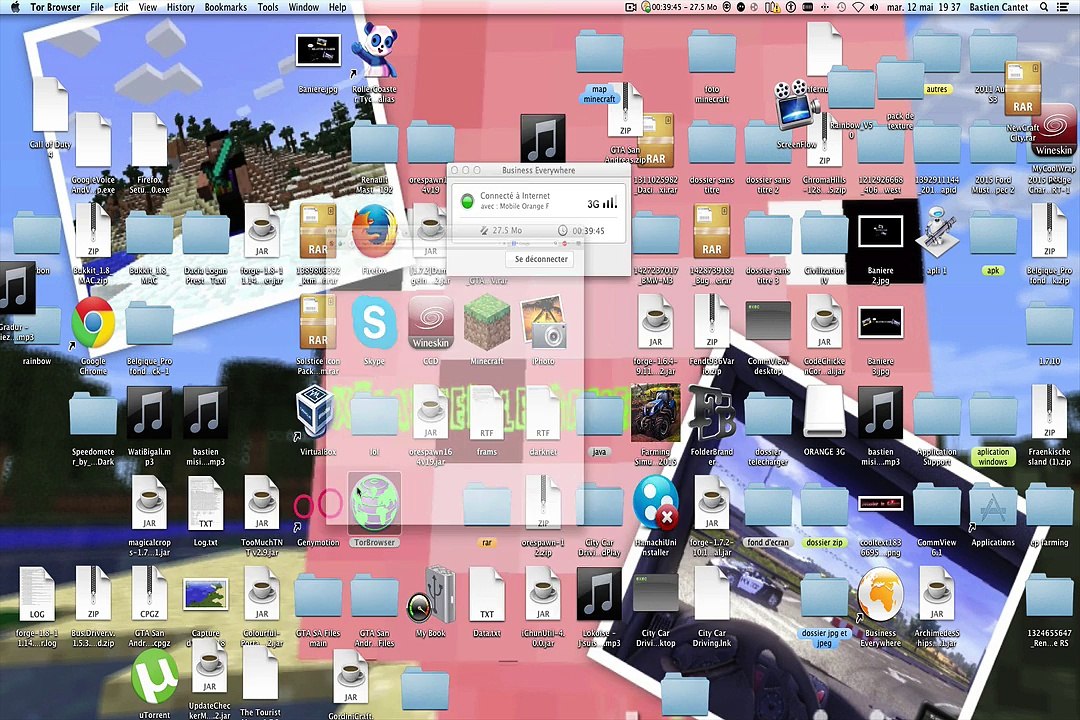The image size is (1080, 720).
Task: Open the RollerCoaster Tycoon panda alias
Action: click(374, 50)
